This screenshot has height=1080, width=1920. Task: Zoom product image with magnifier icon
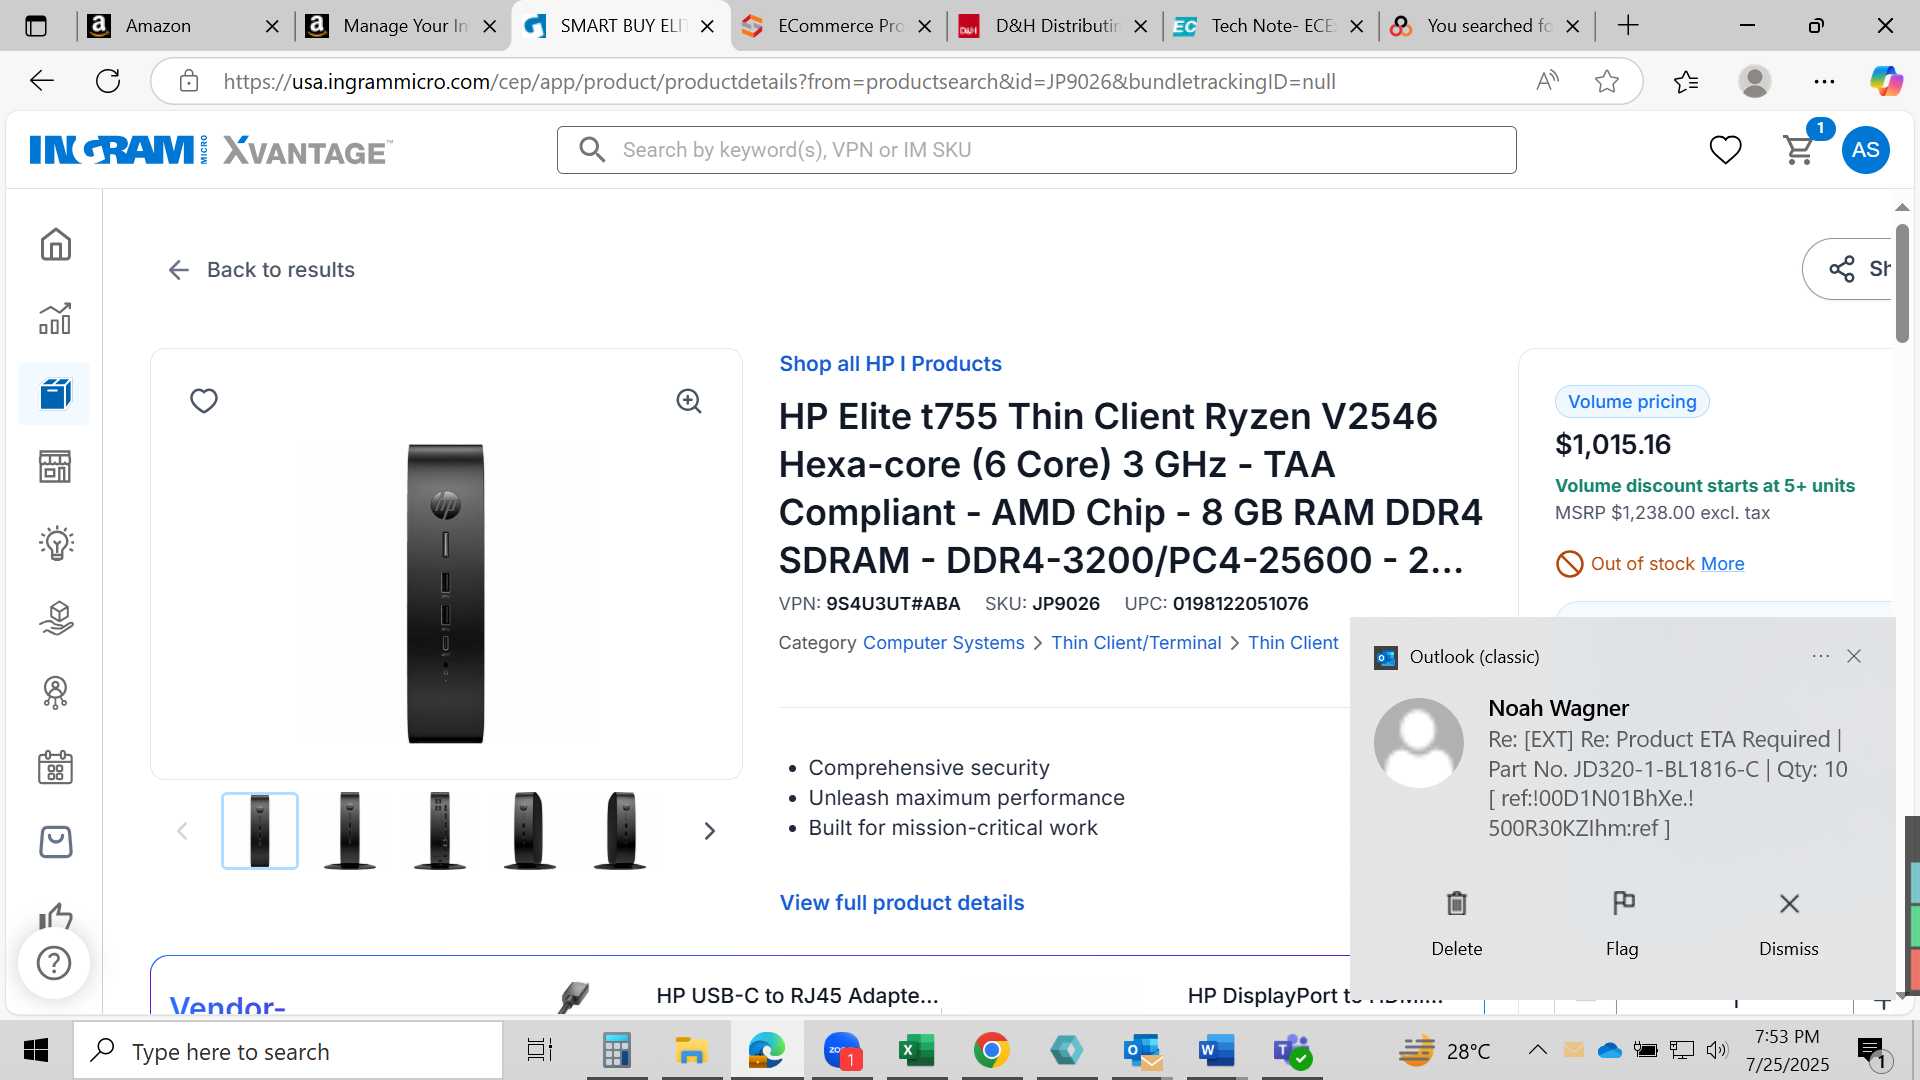689,401
